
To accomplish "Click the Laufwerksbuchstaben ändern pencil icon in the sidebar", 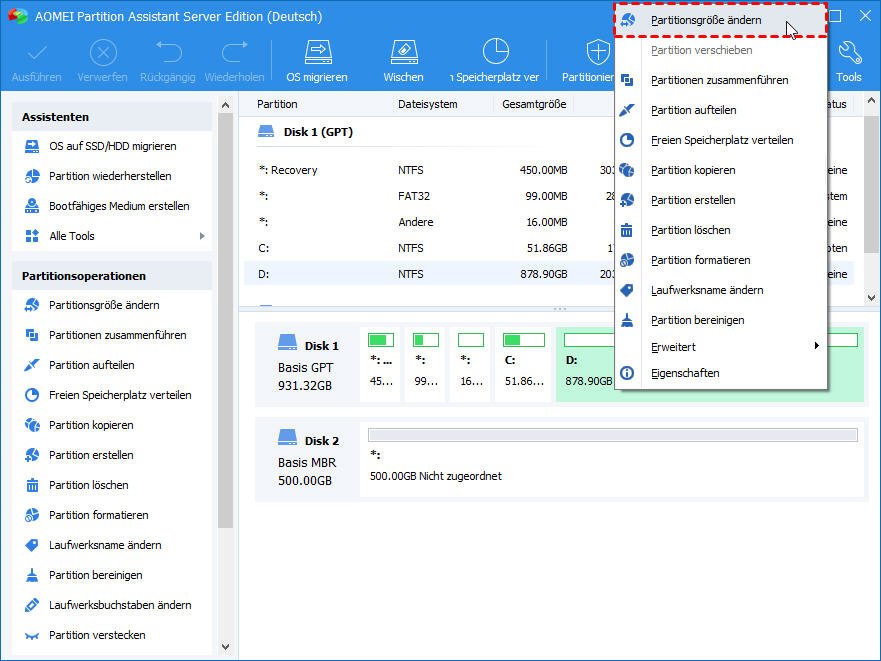I will (32, 605).
